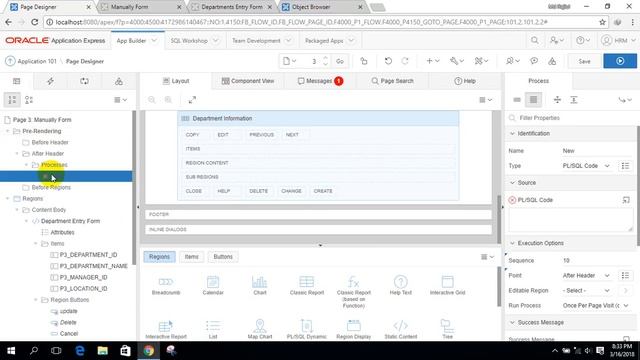640x360 pixels.
Task: Click the page lock icon
Action: [x=364, y=61]
